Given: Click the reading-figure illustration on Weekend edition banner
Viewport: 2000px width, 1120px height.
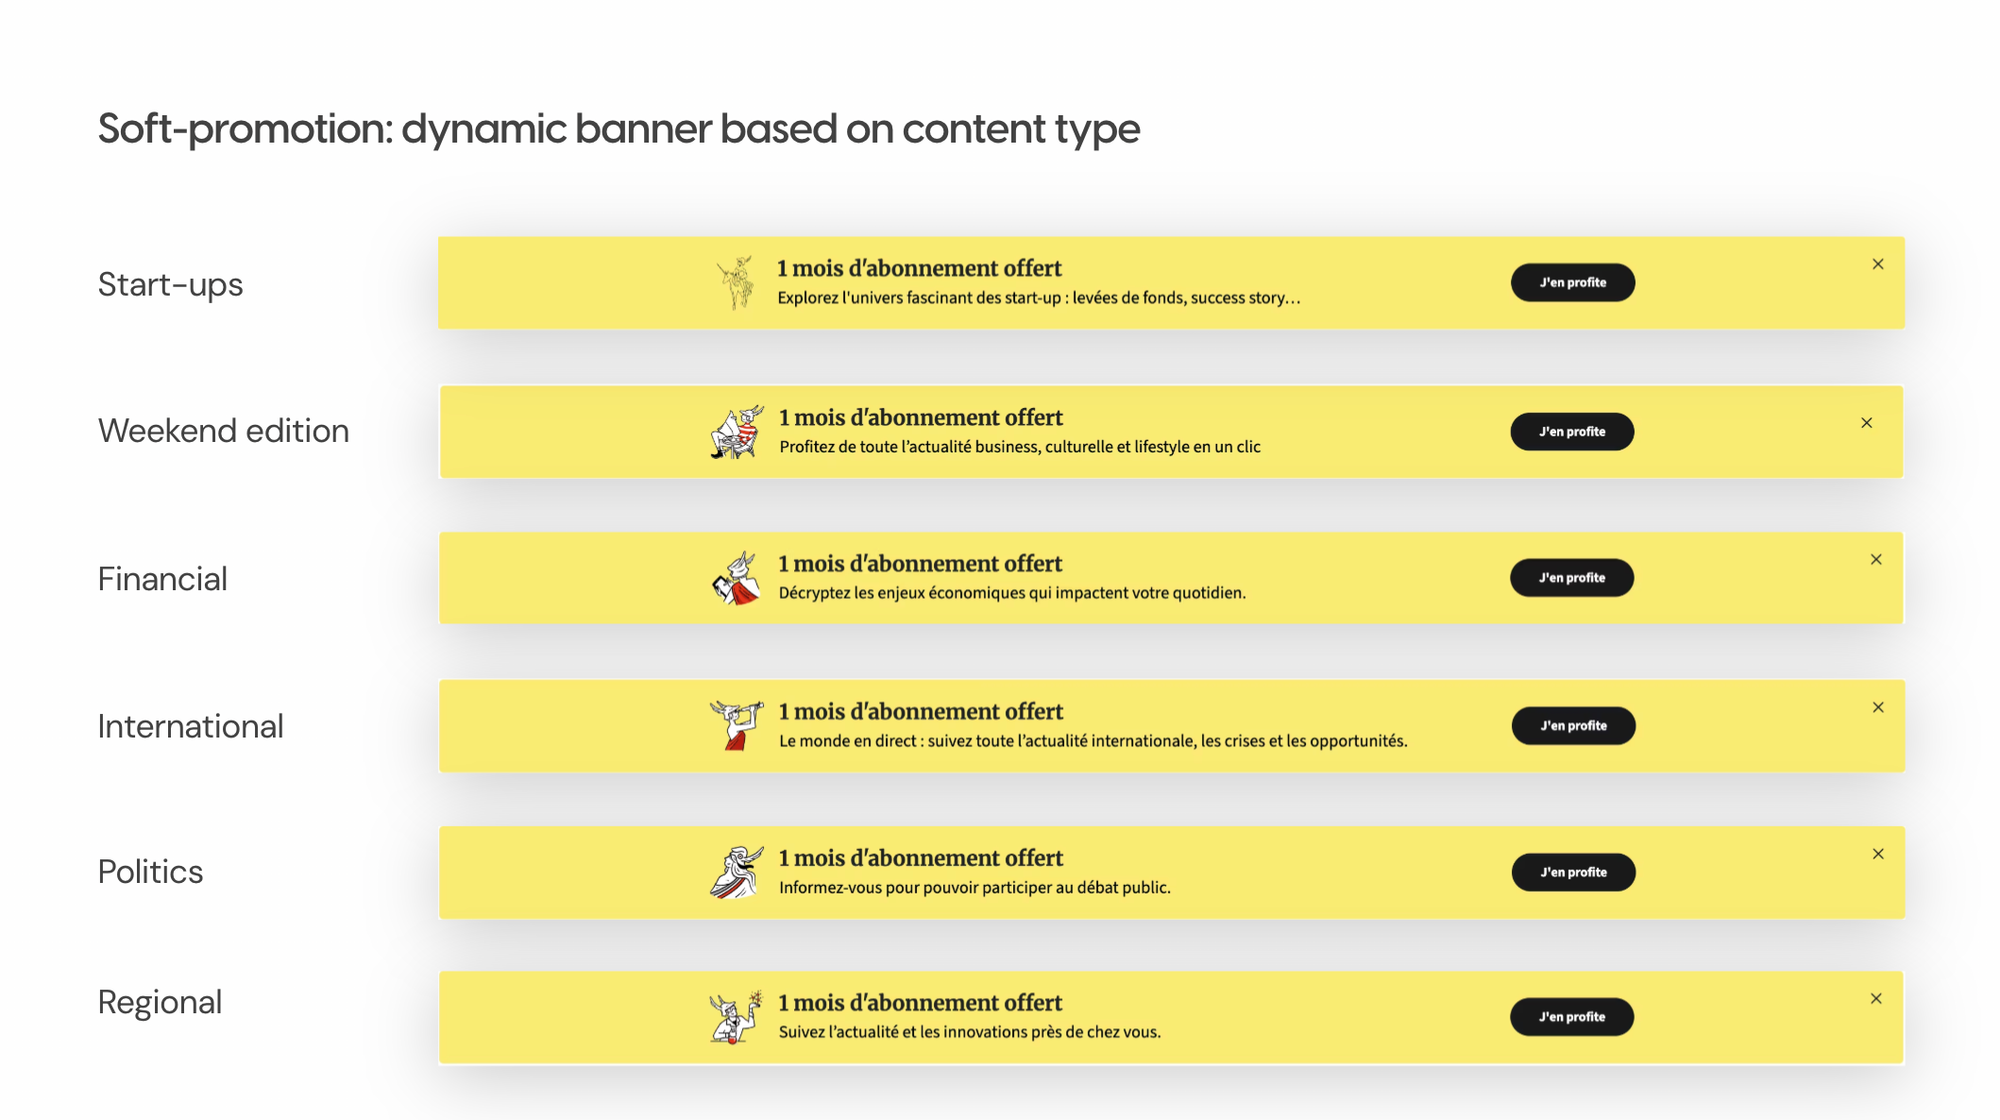Looking at the screenshot, I should pyautogui.click(x=733, y=431).
